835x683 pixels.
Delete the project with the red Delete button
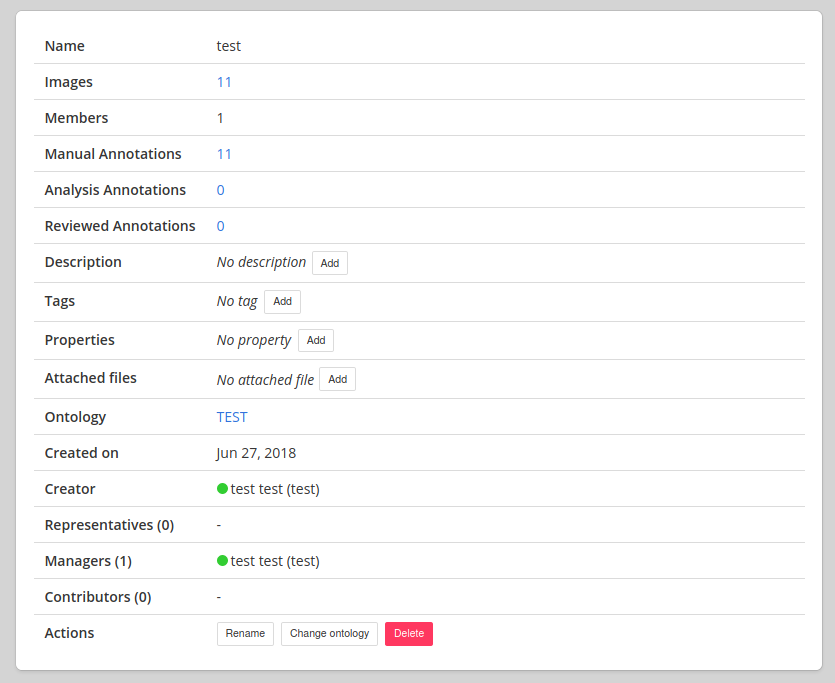tap(408, 633)
